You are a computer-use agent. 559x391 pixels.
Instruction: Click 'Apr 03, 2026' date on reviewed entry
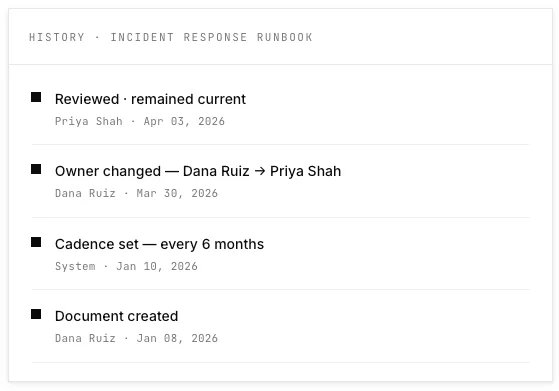tap(184, 121)
